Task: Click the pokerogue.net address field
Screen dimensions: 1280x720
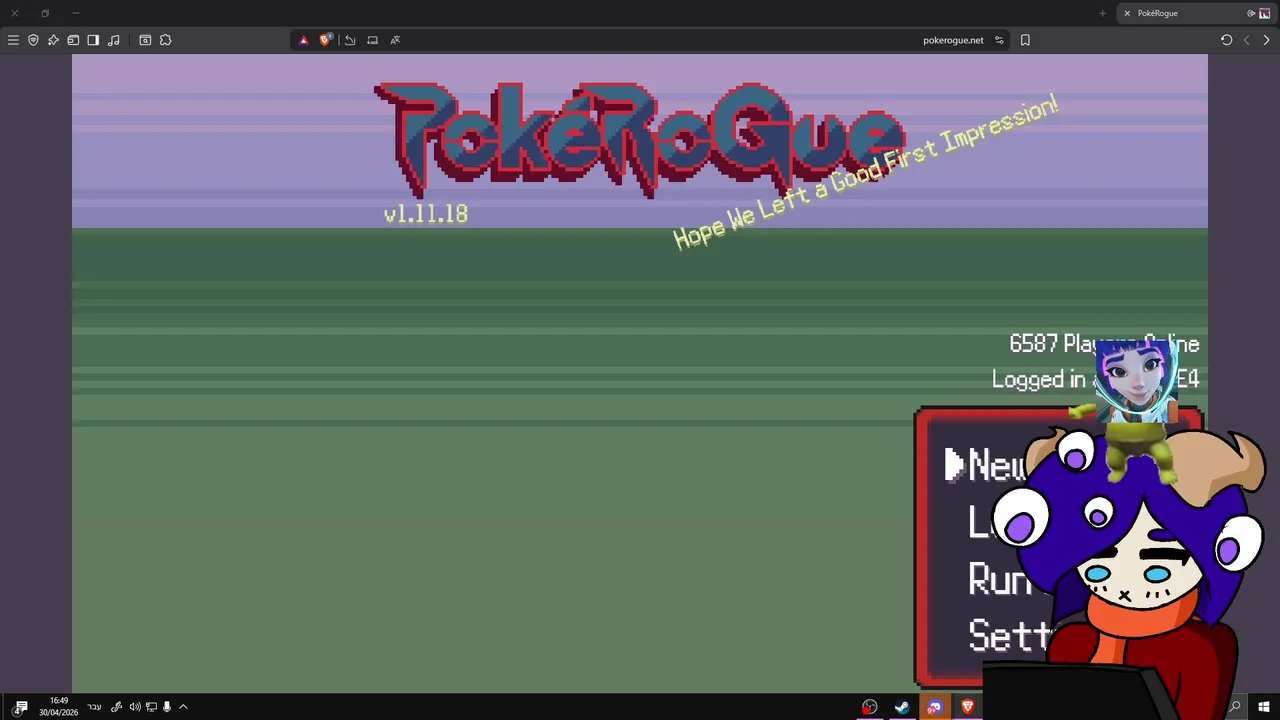Action: 953,40
